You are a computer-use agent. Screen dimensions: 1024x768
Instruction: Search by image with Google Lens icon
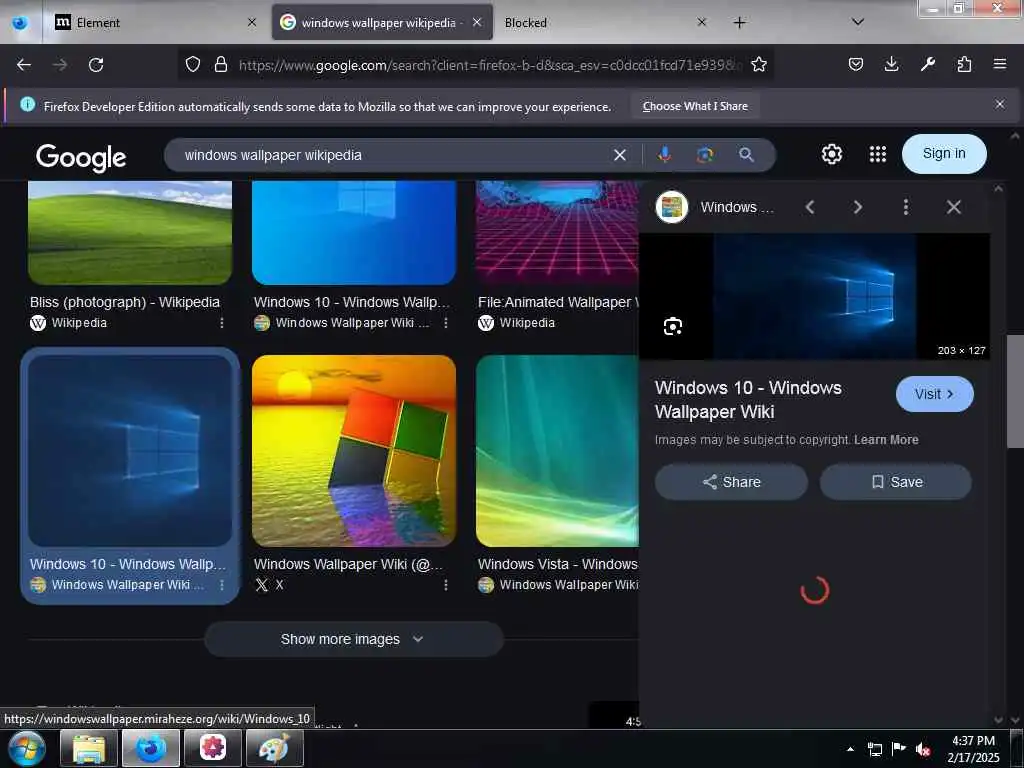point(705,155)
